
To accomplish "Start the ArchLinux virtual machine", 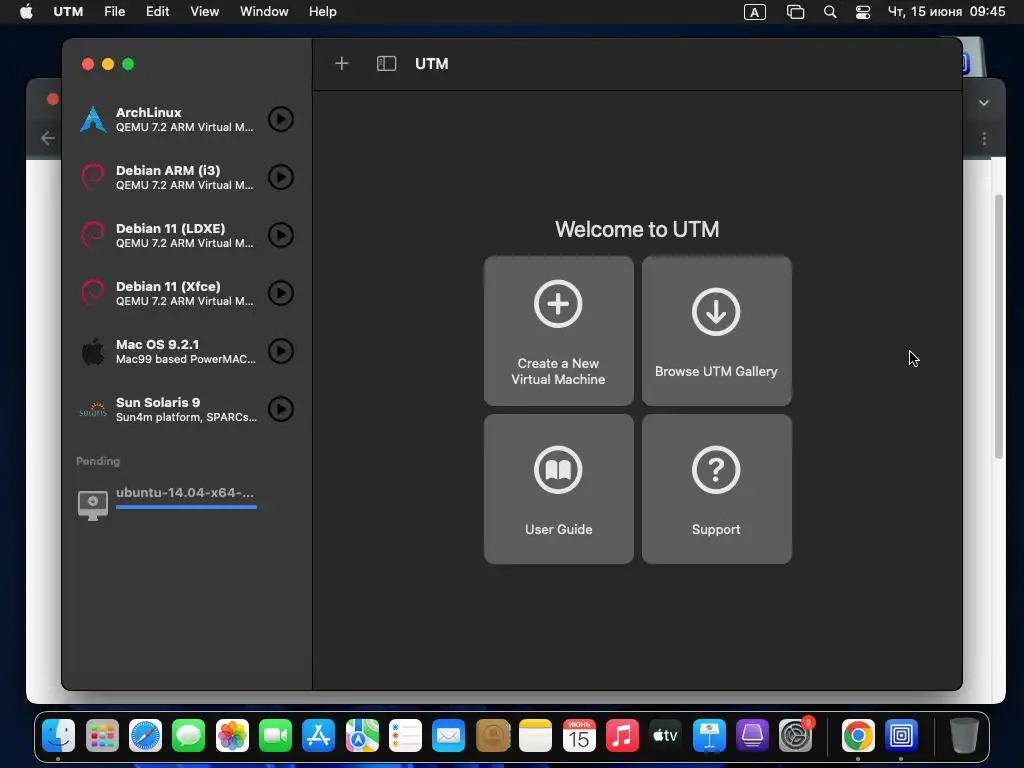I will (x=281, y=119).
